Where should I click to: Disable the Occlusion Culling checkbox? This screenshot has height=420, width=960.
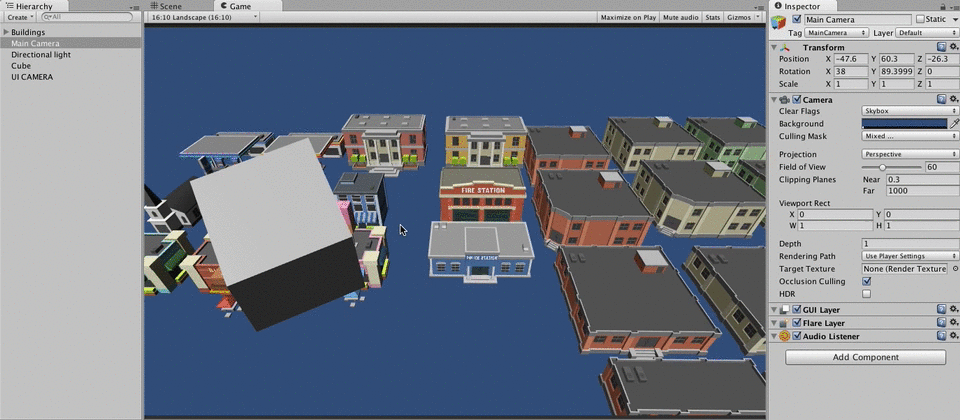[866, 281]
